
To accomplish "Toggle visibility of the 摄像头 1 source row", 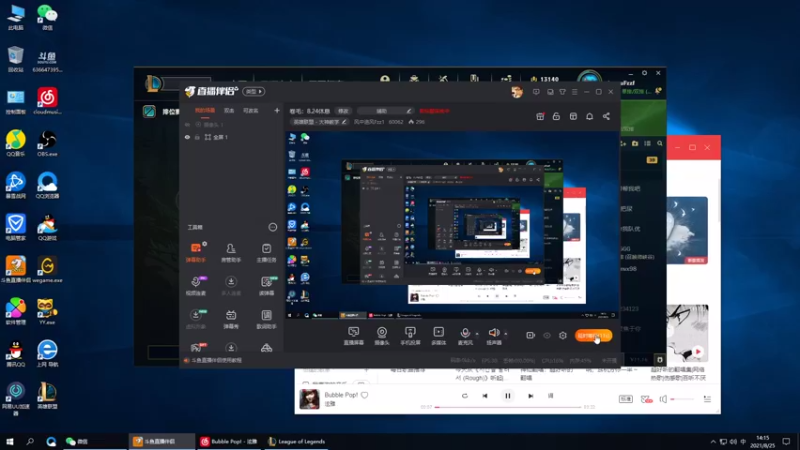I will point(188,124).
